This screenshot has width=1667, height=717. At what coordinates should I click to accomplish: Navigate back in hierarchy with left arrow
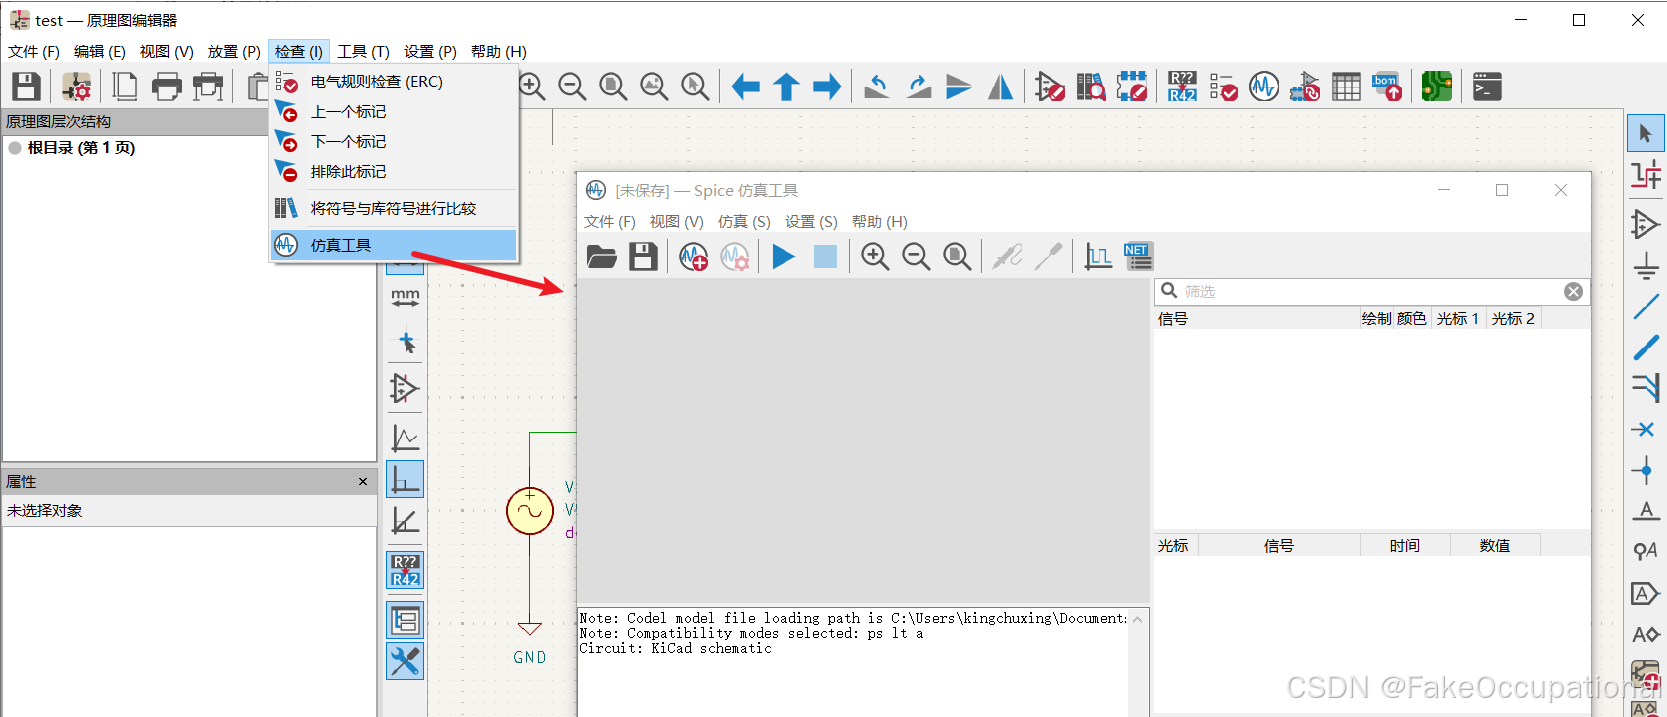pyautogui.click(x=745, y=87)
